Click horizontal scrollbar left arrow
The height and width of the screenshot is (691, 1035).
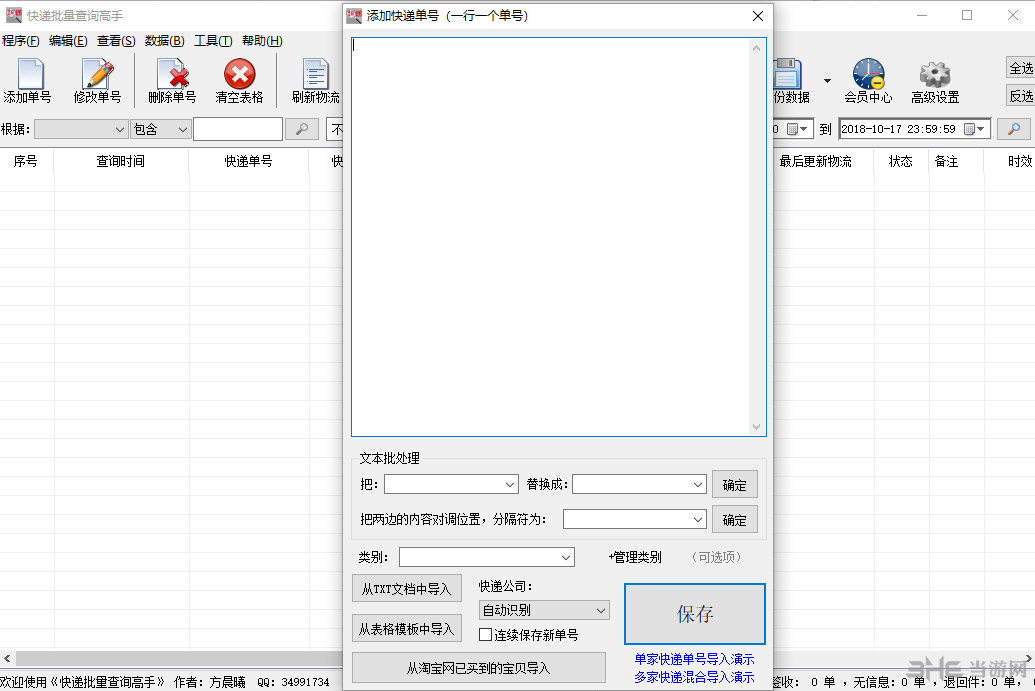(7, 658)
